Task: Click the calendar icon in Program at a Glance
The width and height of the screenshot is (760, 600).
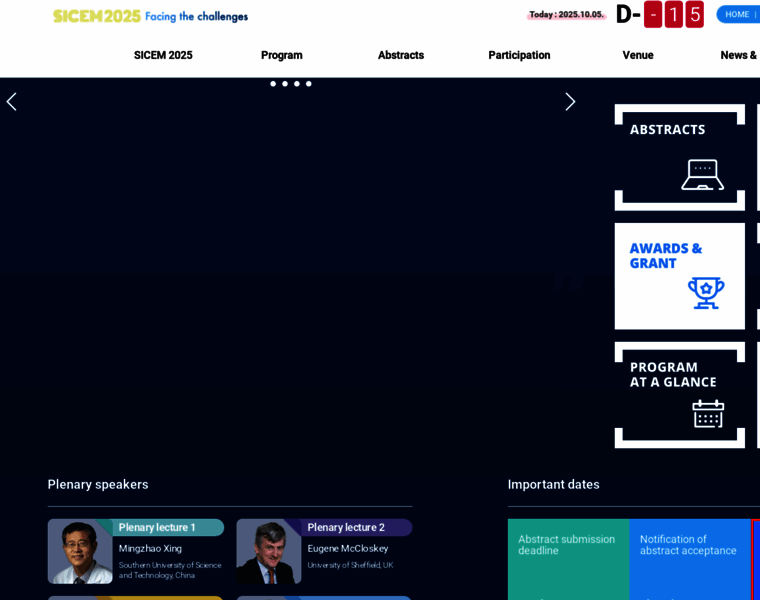Action: 708,414
